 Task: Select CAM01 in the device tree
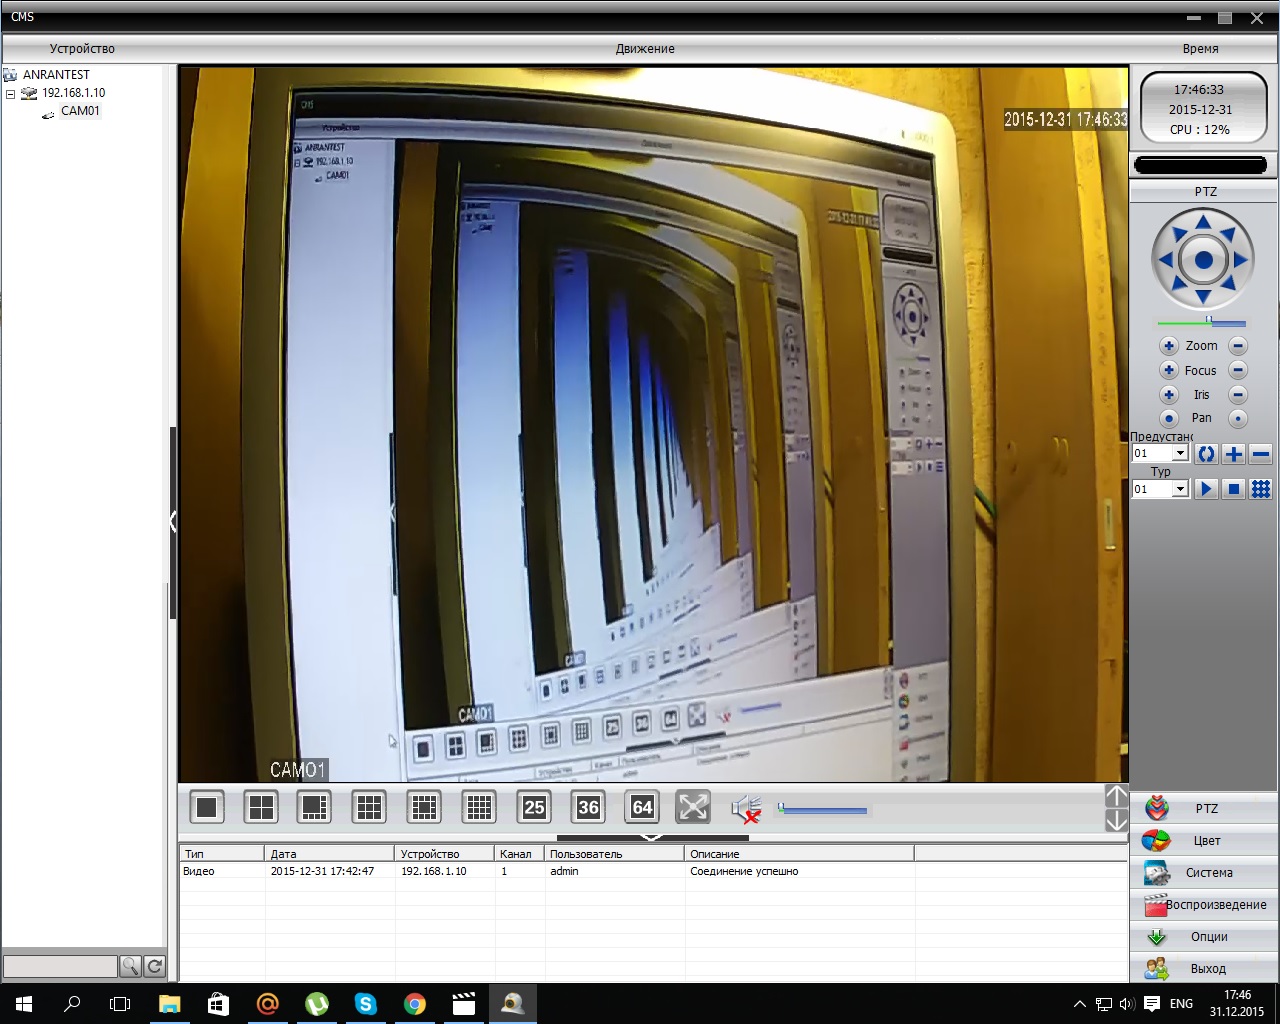tap(80, 111)
